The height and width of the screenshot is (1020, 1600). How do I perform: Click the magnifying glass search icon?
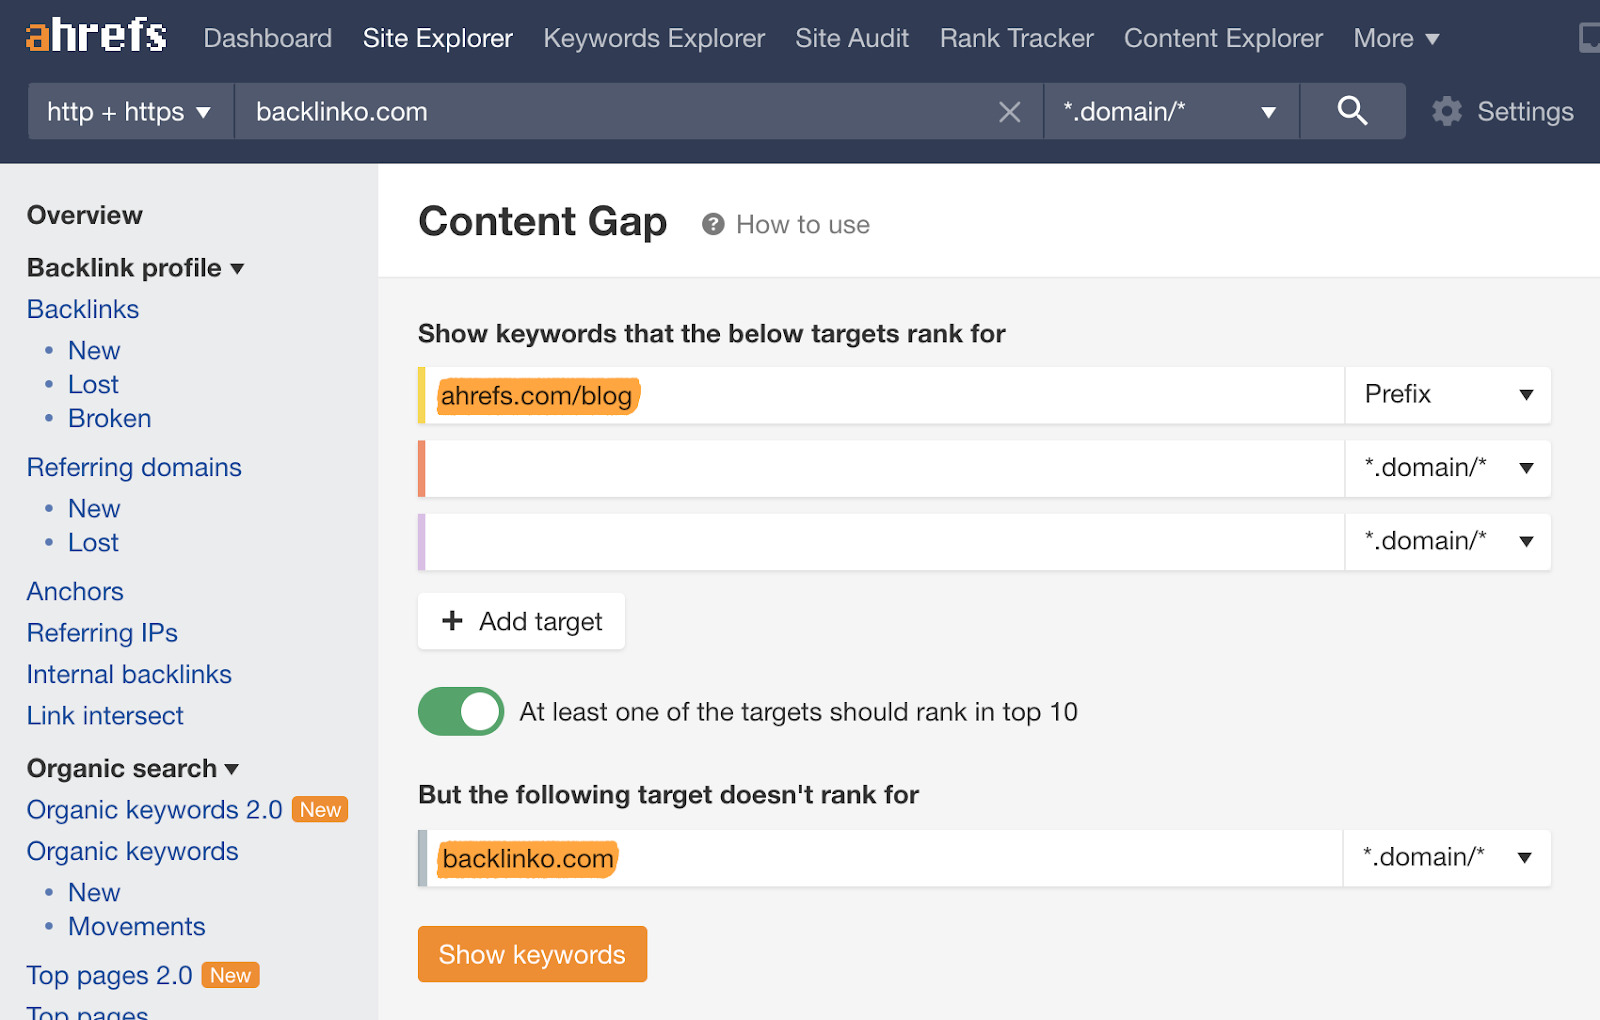pyautogui.click(x=1352, y=111)
